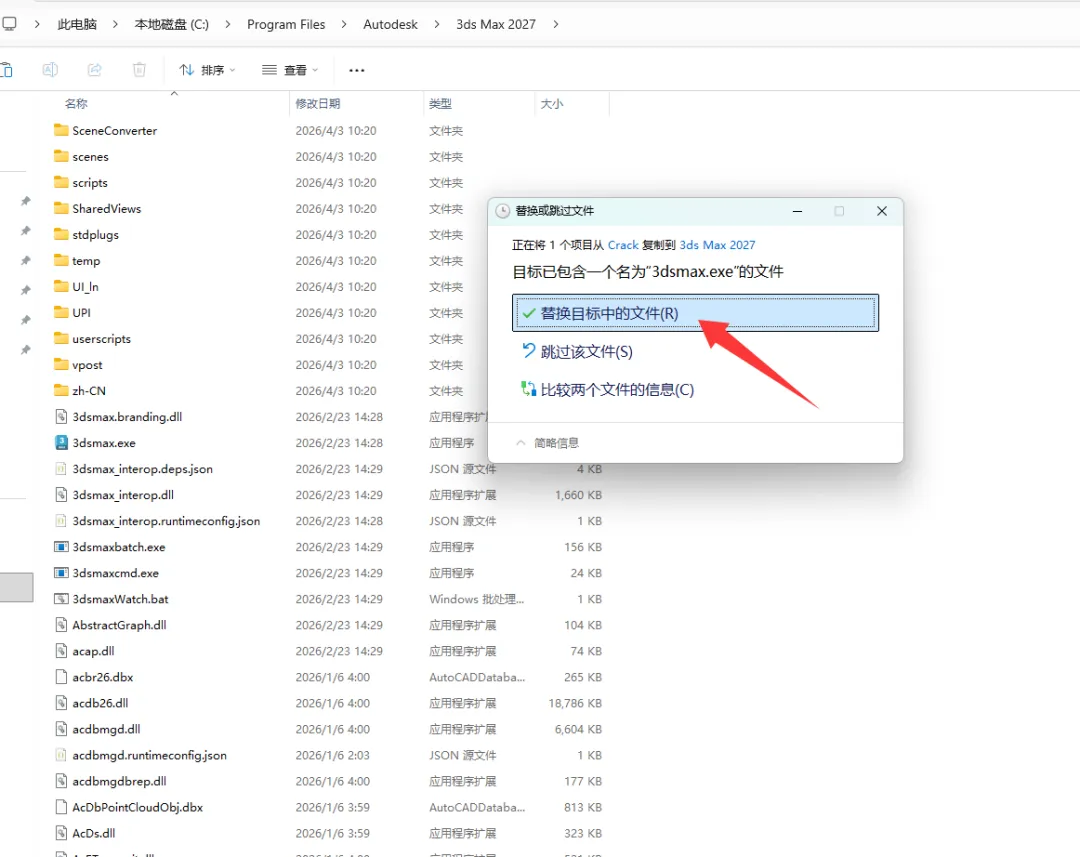Image resolution: width=1080 pixels, height=857 pixels.
Task: Collapse details via 简略信息 expander
Action: (548, 443)
